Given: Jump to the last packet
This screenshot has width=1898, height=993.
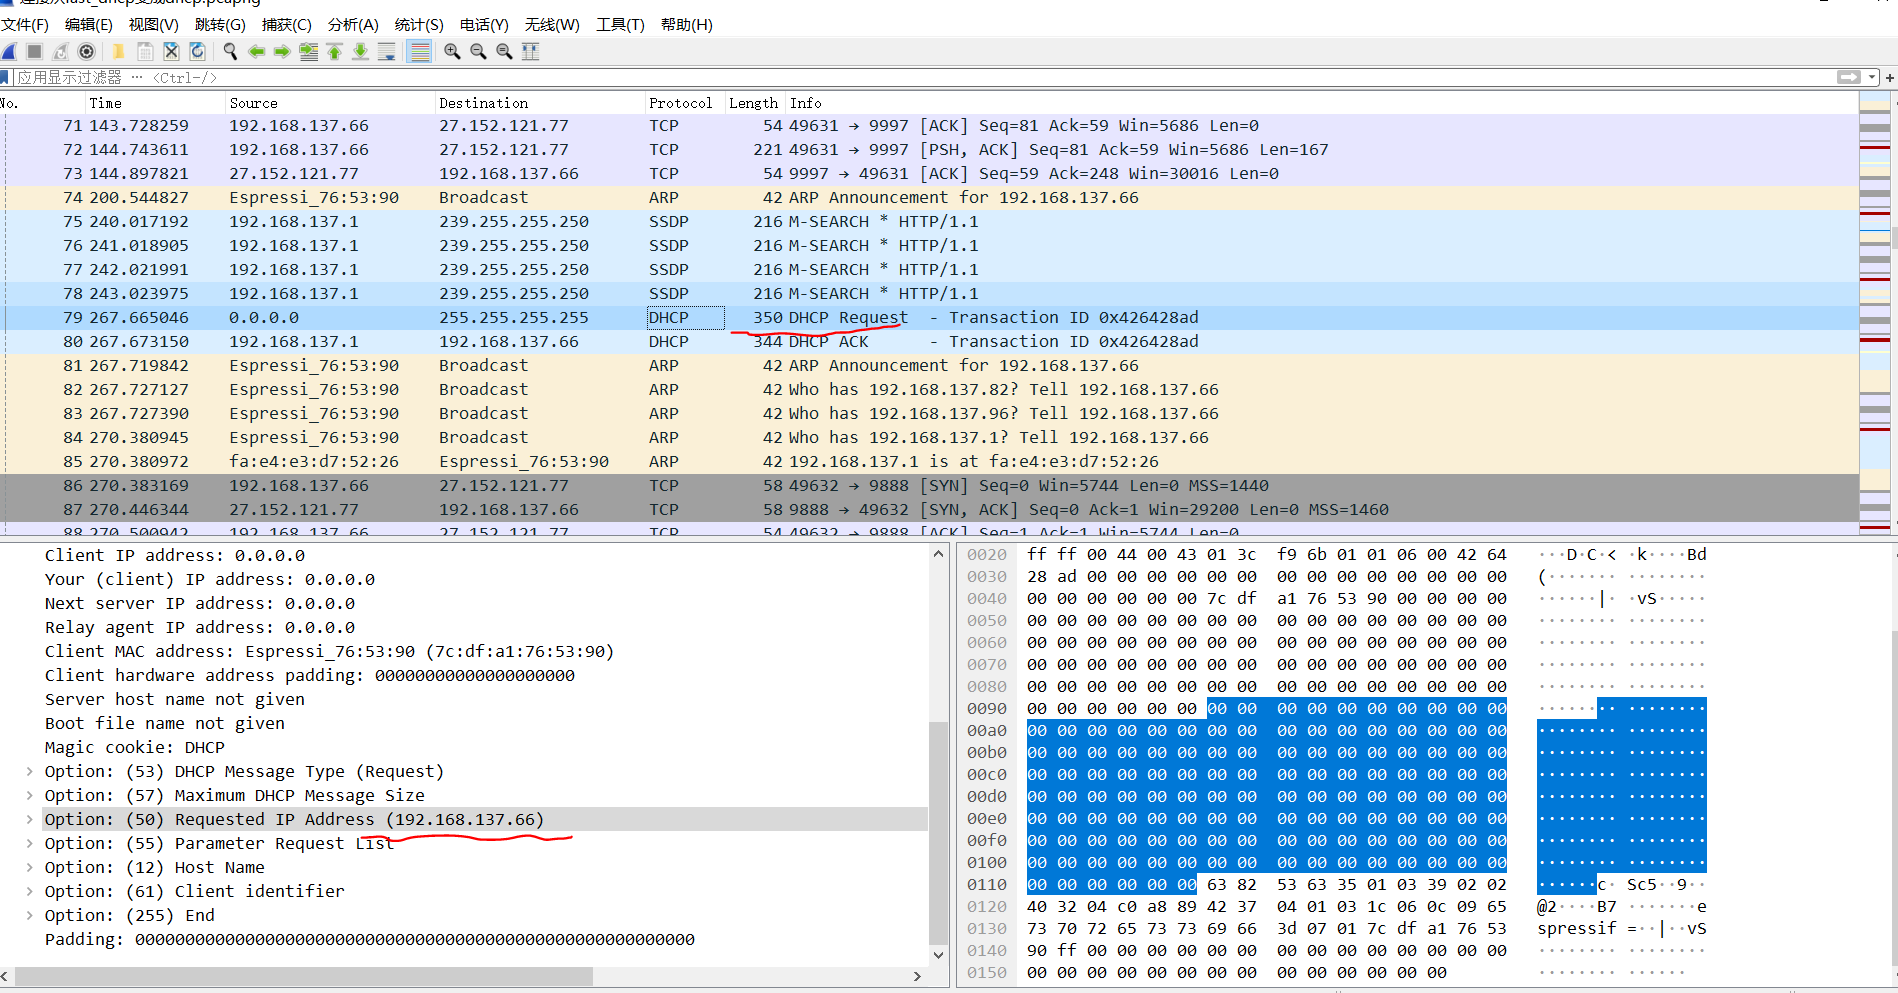Looking at the screenshot, I should click(361, 52).
